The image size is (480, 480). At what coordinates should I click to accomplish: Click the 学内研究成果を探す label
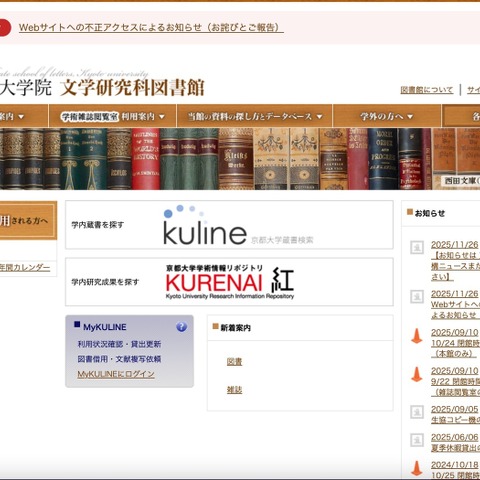(105, 282)
